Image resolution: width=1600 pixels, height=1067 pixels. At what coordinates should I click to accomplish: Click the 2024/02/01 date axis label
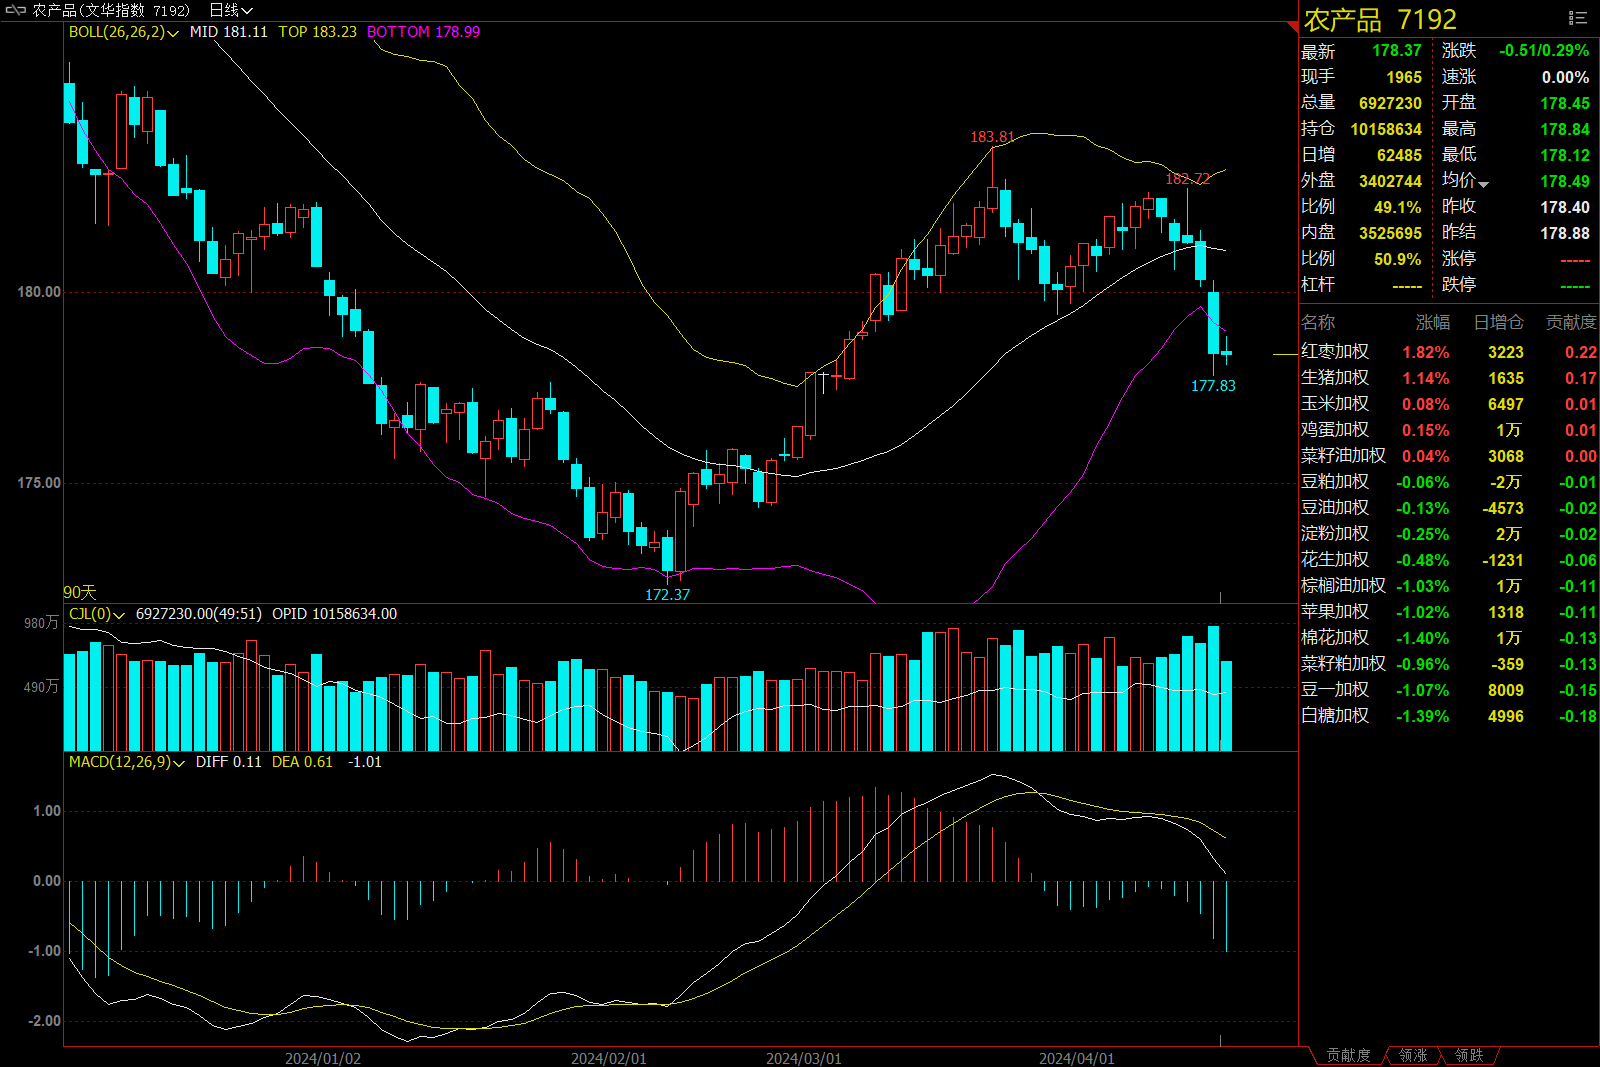click(x=609, y=1058)
